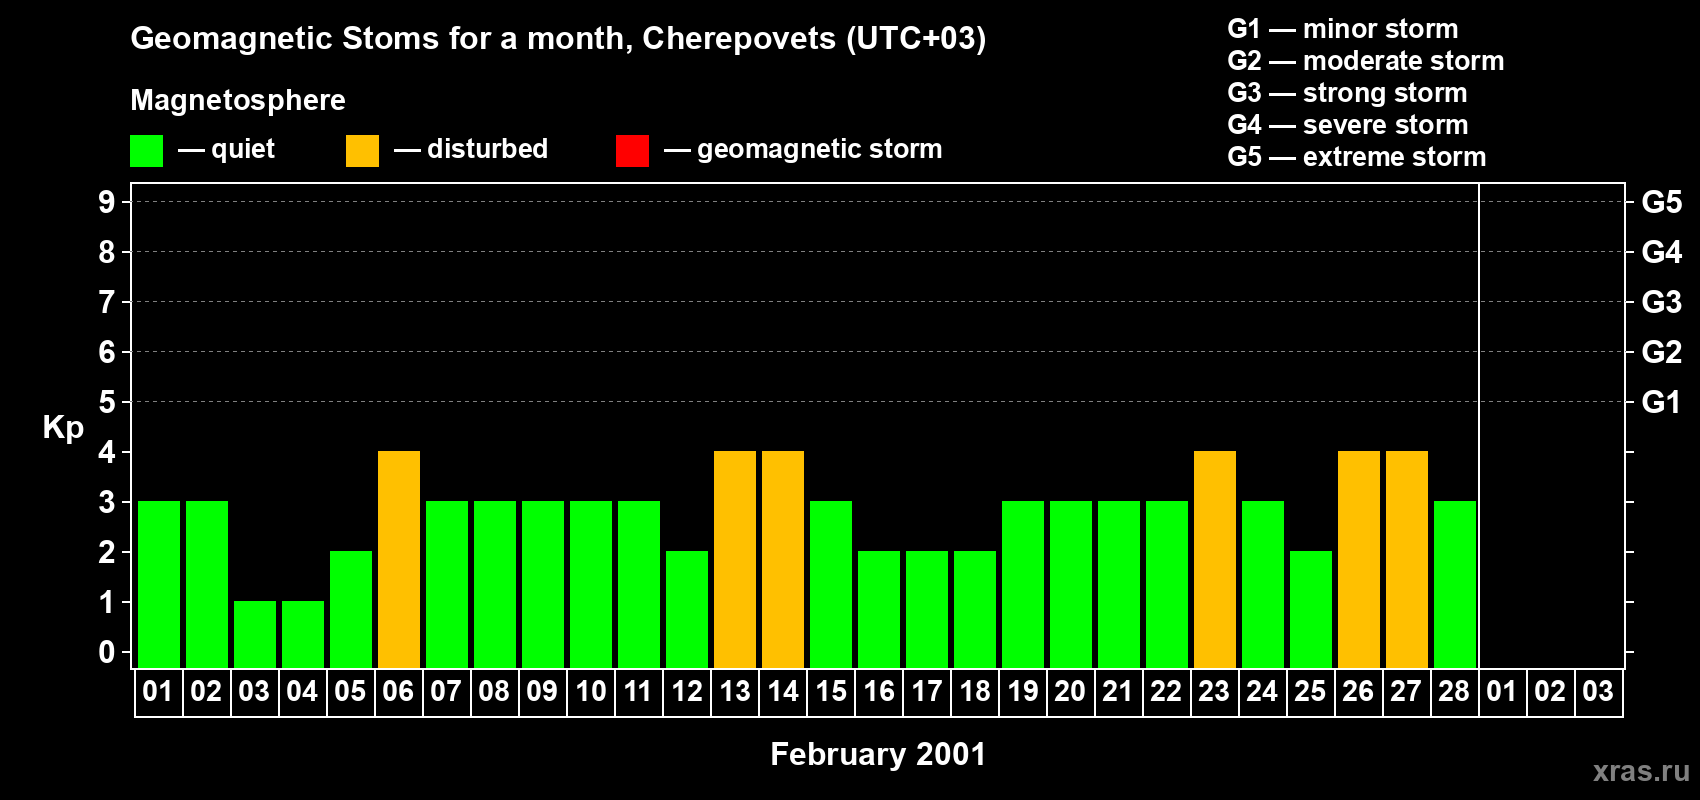Click the 'G3 — strong storm' legend text
1700x800 pixels.
(1347, 93)
